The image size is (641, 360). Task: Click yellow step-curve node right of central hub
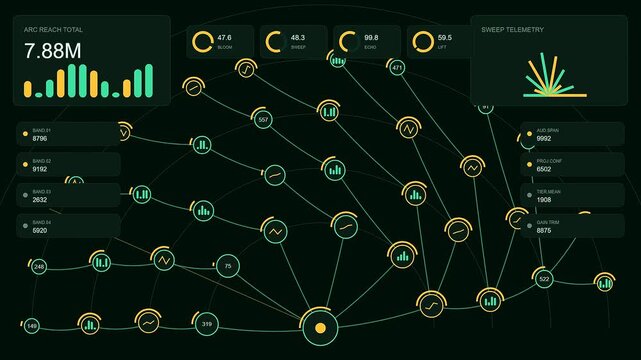click(431, 305)
